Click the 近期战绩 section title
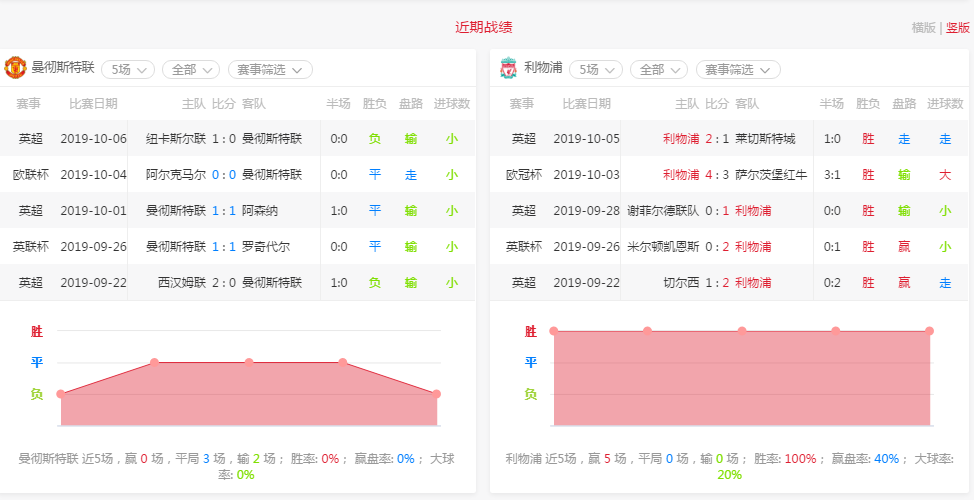Image resolution: width=974 pixels, height=500 pixels. tap(484, 27)
